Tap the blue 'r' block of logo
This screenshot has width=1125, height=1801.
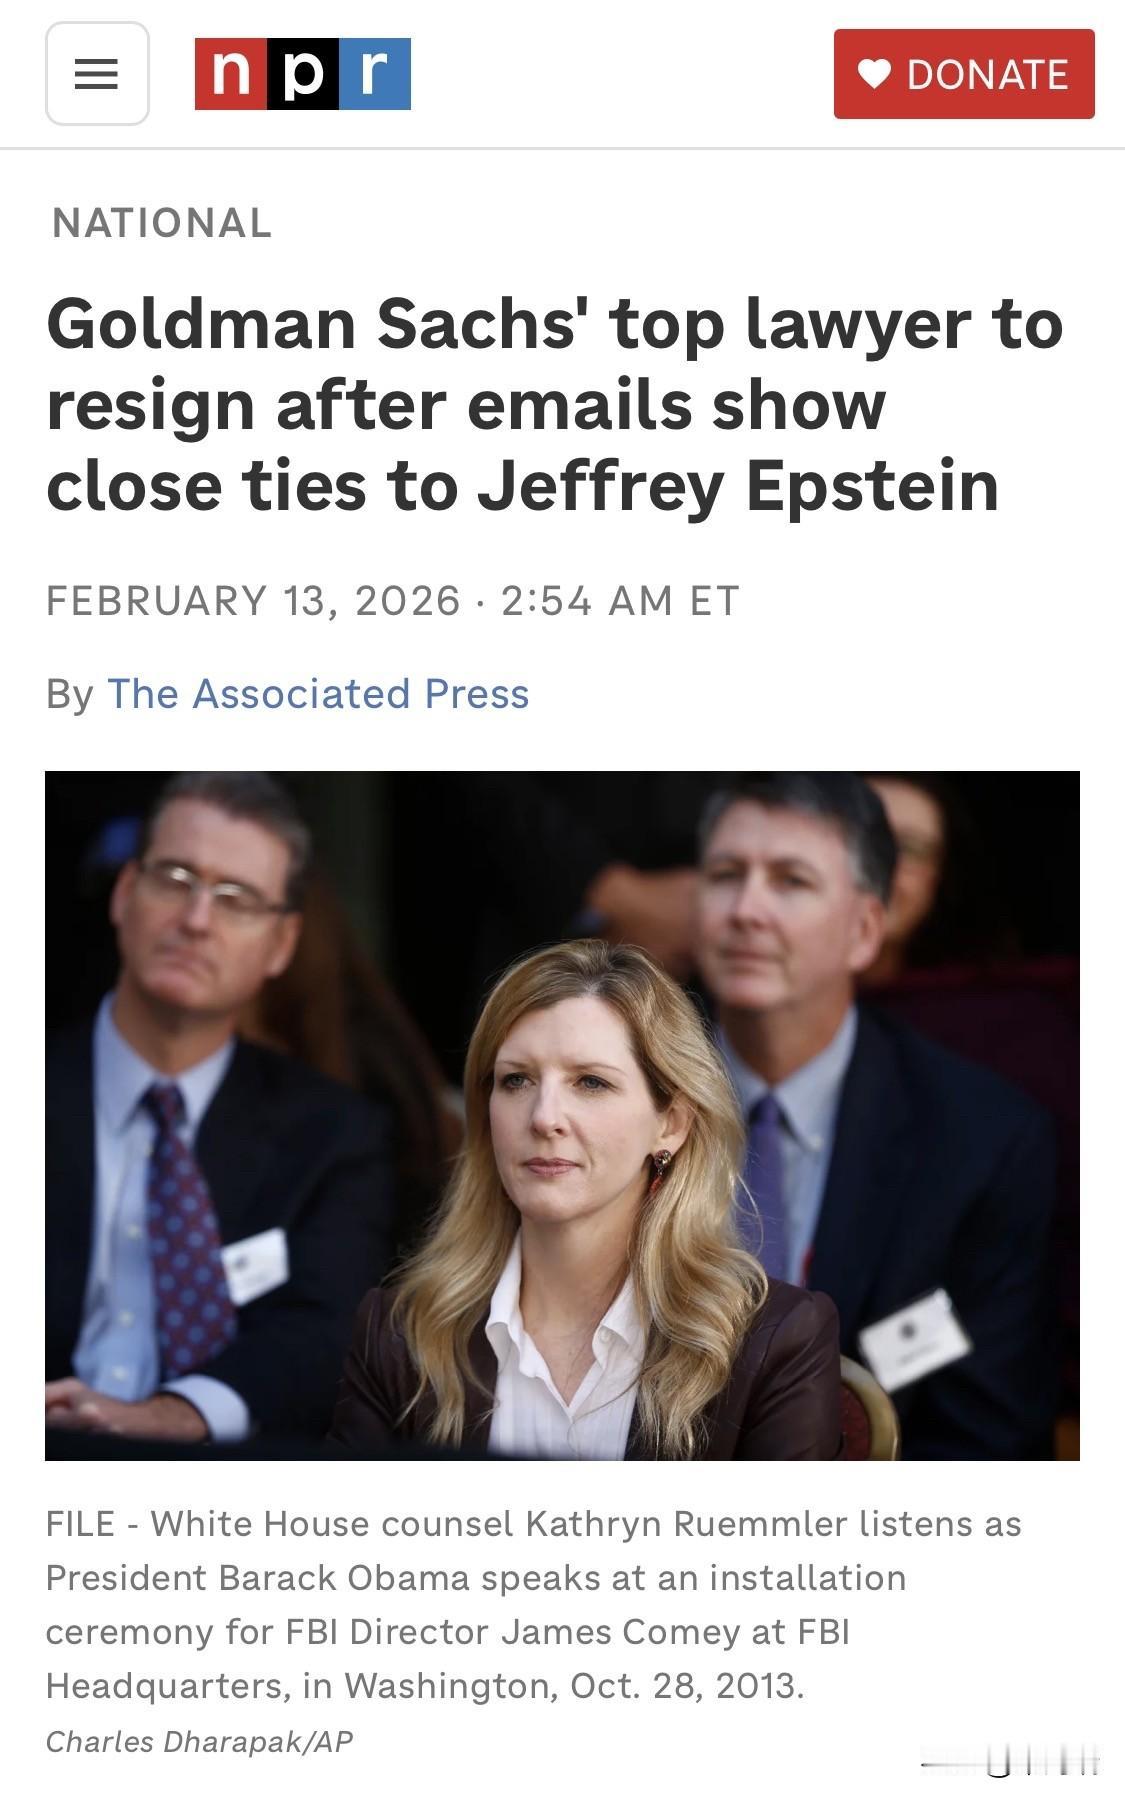pos(375,74)
